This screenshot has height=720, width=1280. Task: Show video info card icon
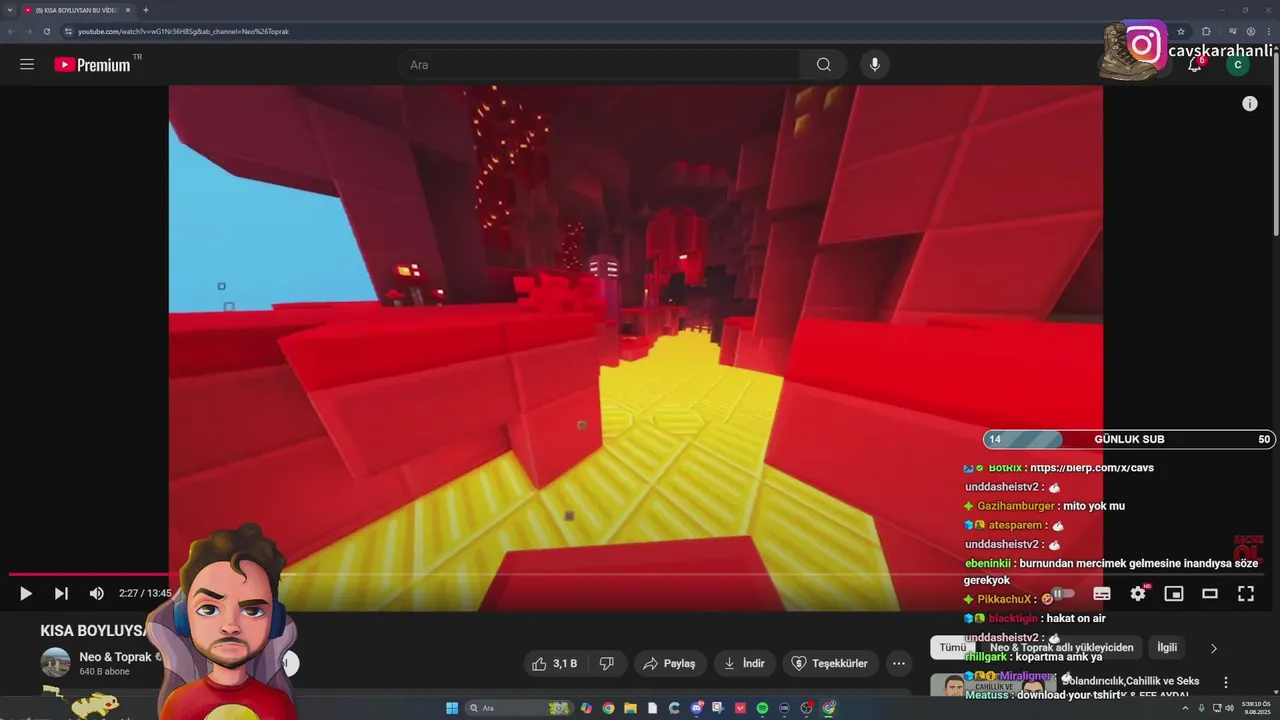[x=1249, y=104]
